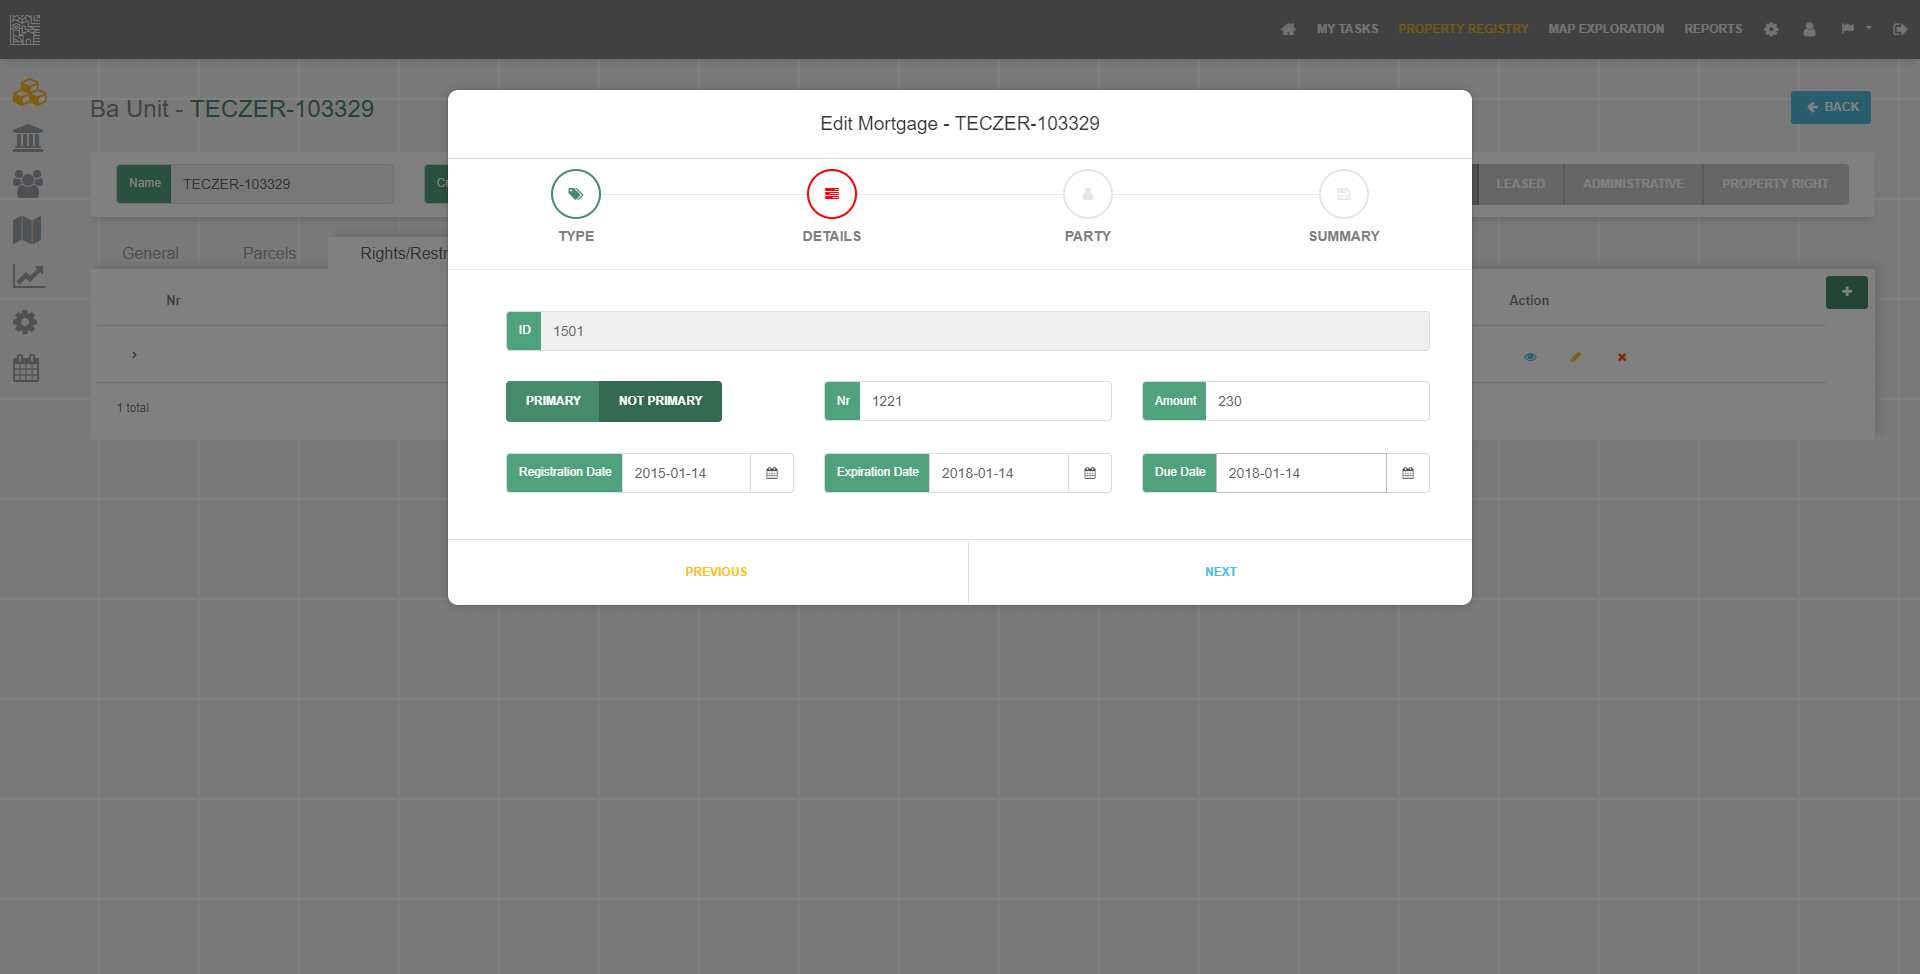Select the NOT PRIMARY toggle option
Viewport: 1920px width, 974px height.
[660, 401]
